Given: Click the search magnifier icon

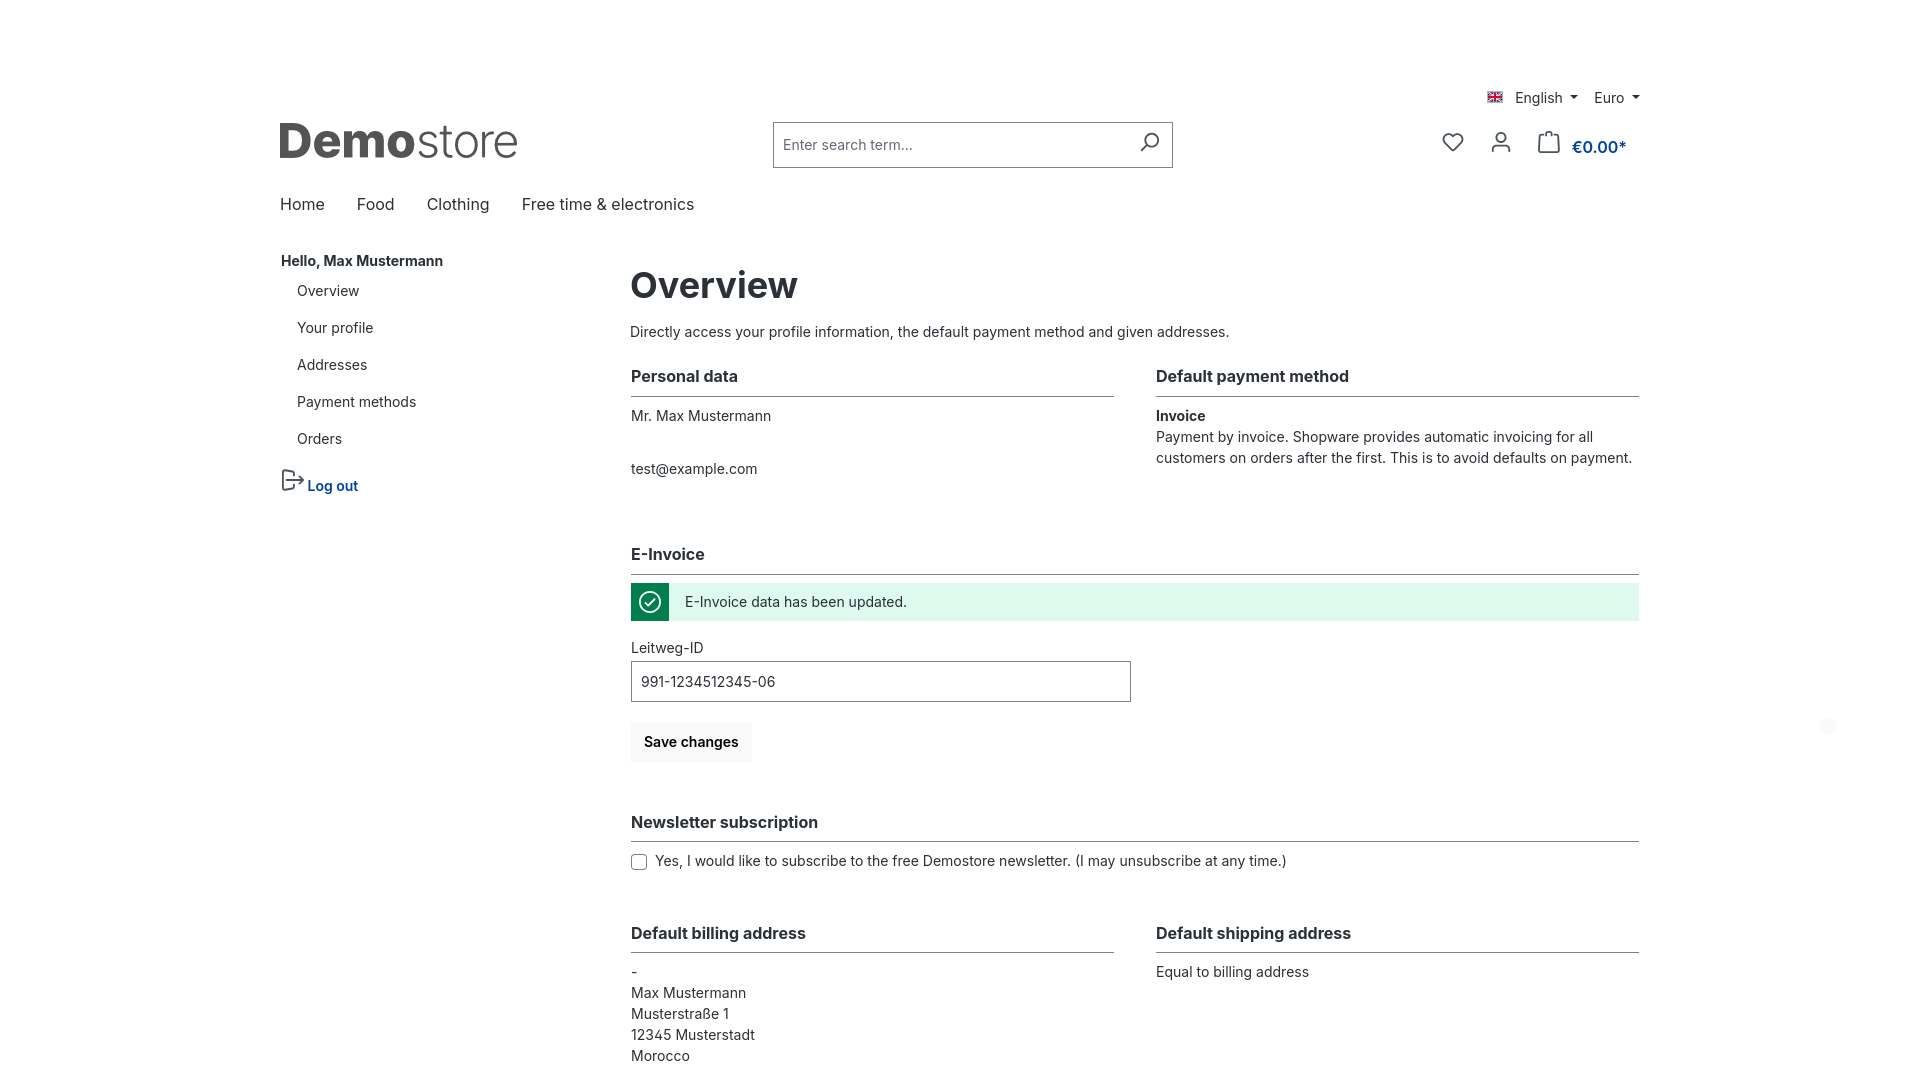Looking at the screenshot, I should coord(1149,143).
